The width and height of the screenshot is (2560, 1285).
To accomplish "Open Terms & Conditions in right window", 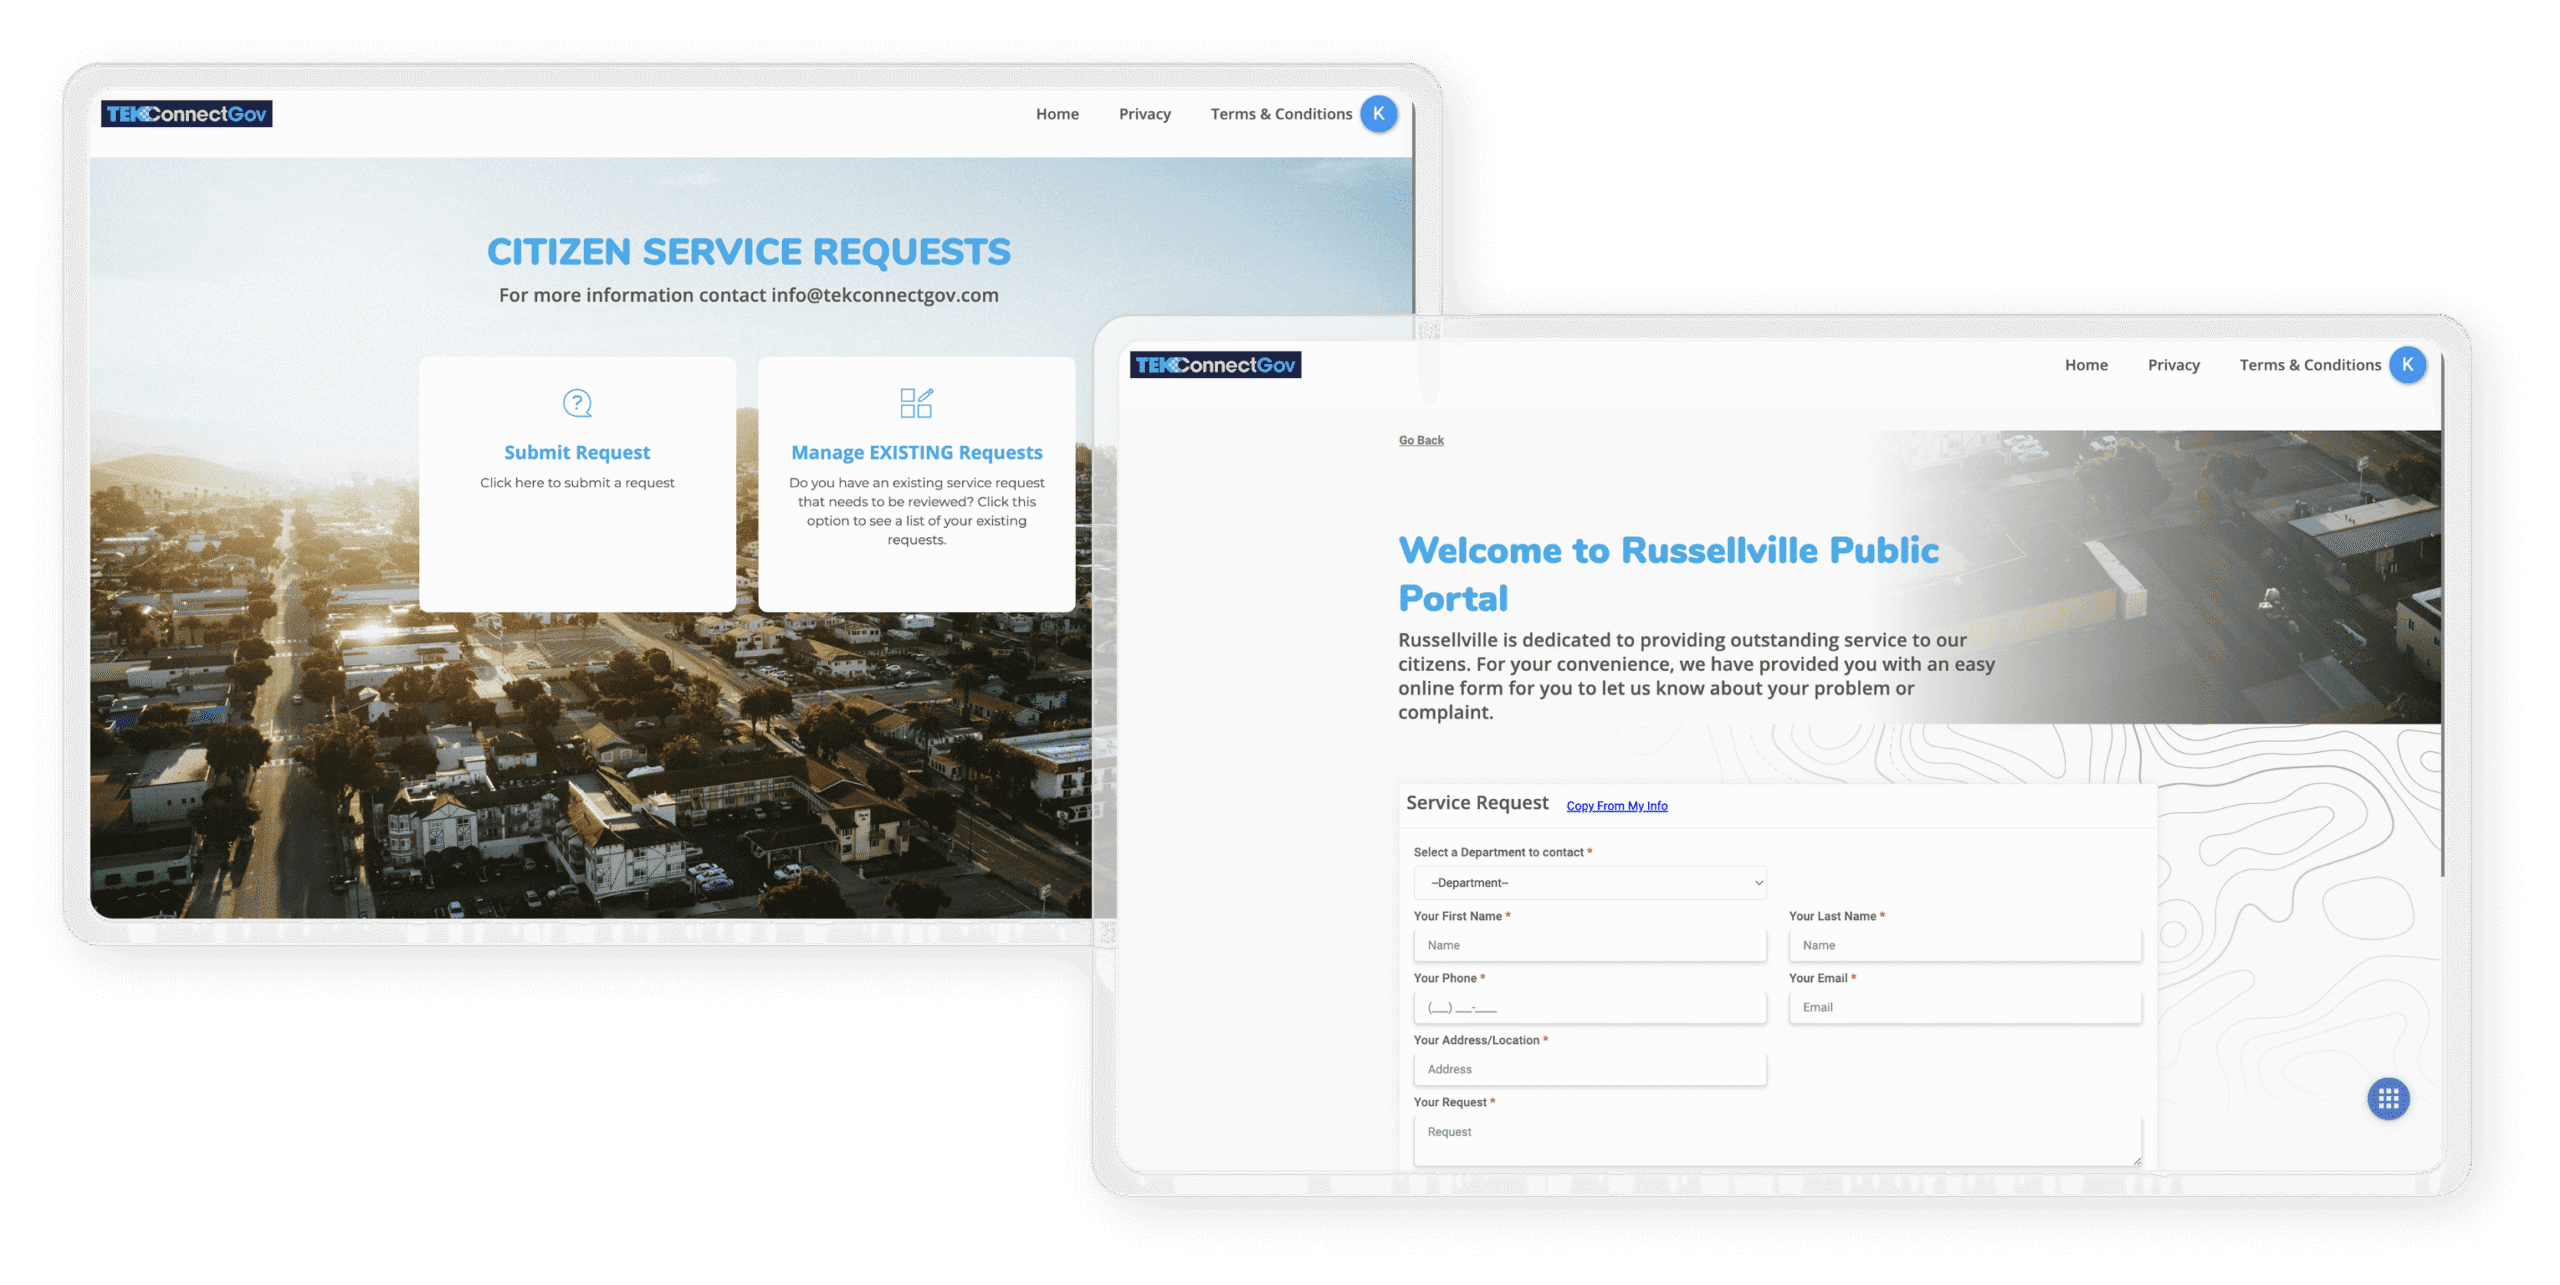I will click(x=2309, y=365).
